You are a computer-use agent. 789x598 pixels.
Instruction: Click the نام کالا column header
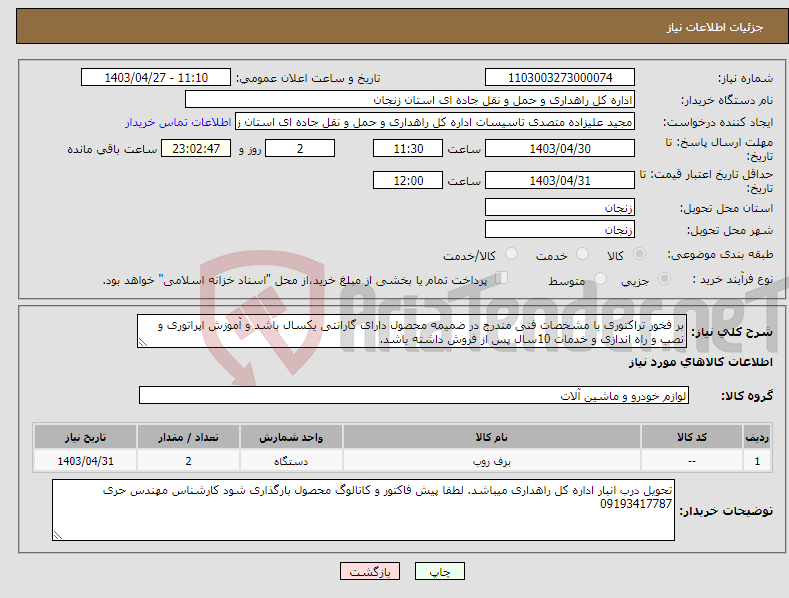tap(492, 437)
